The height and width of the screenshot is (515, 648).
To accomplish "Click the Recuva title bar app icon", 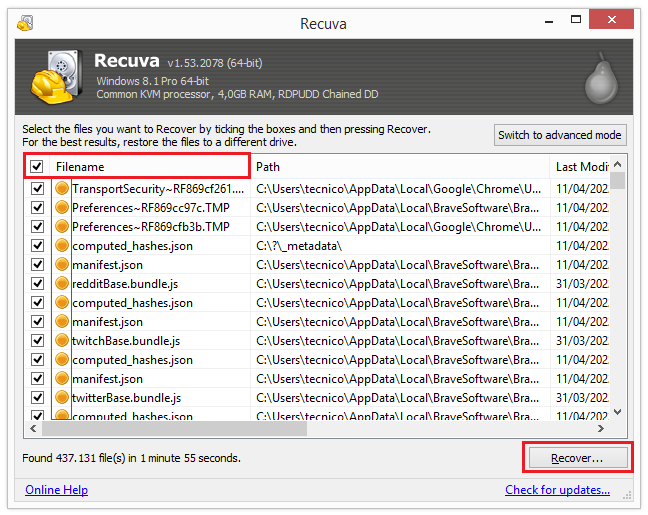I will pos(25,23).
